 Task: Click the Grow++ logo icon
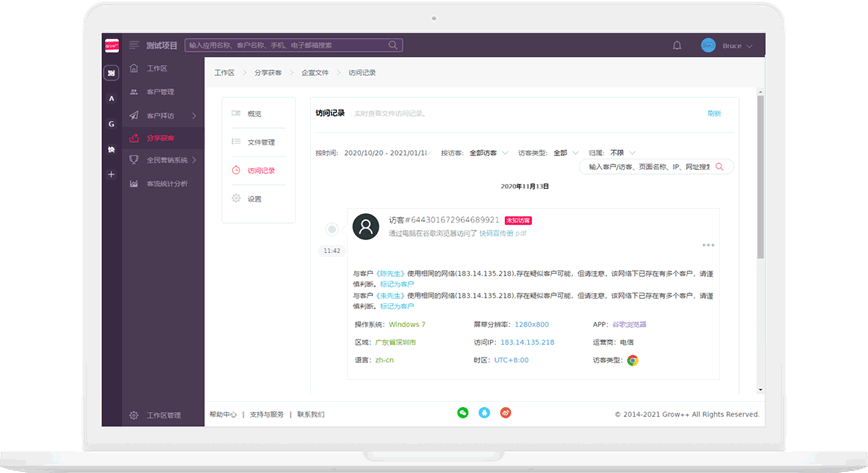111,45
